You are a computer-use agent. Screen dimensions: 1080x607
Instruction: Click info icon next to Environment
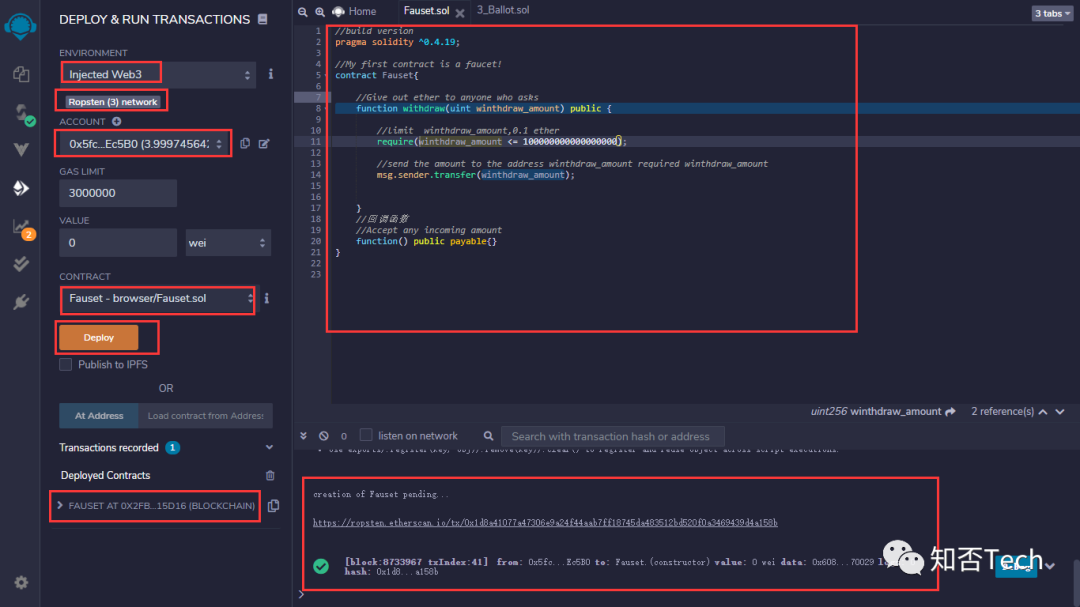pos(271,74)
